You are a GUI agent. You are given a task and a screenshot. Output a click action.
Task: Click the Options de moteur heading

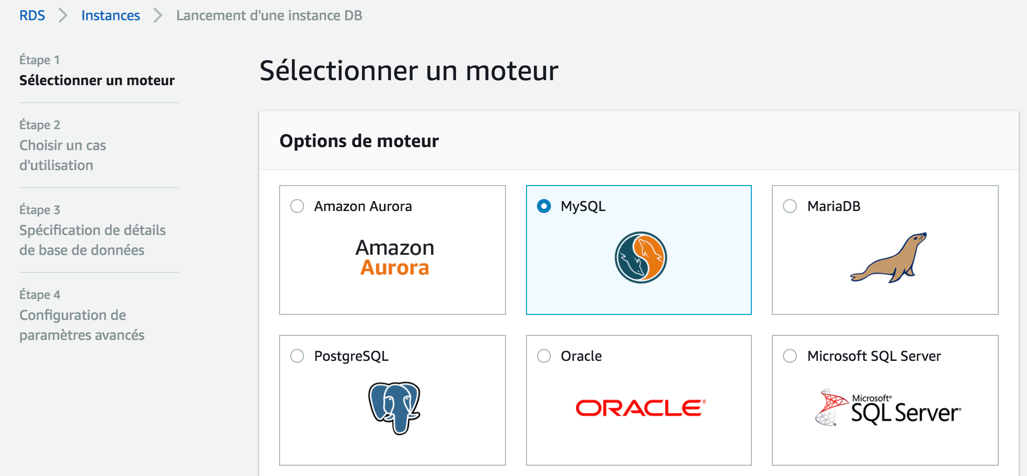tap(359, 141)
